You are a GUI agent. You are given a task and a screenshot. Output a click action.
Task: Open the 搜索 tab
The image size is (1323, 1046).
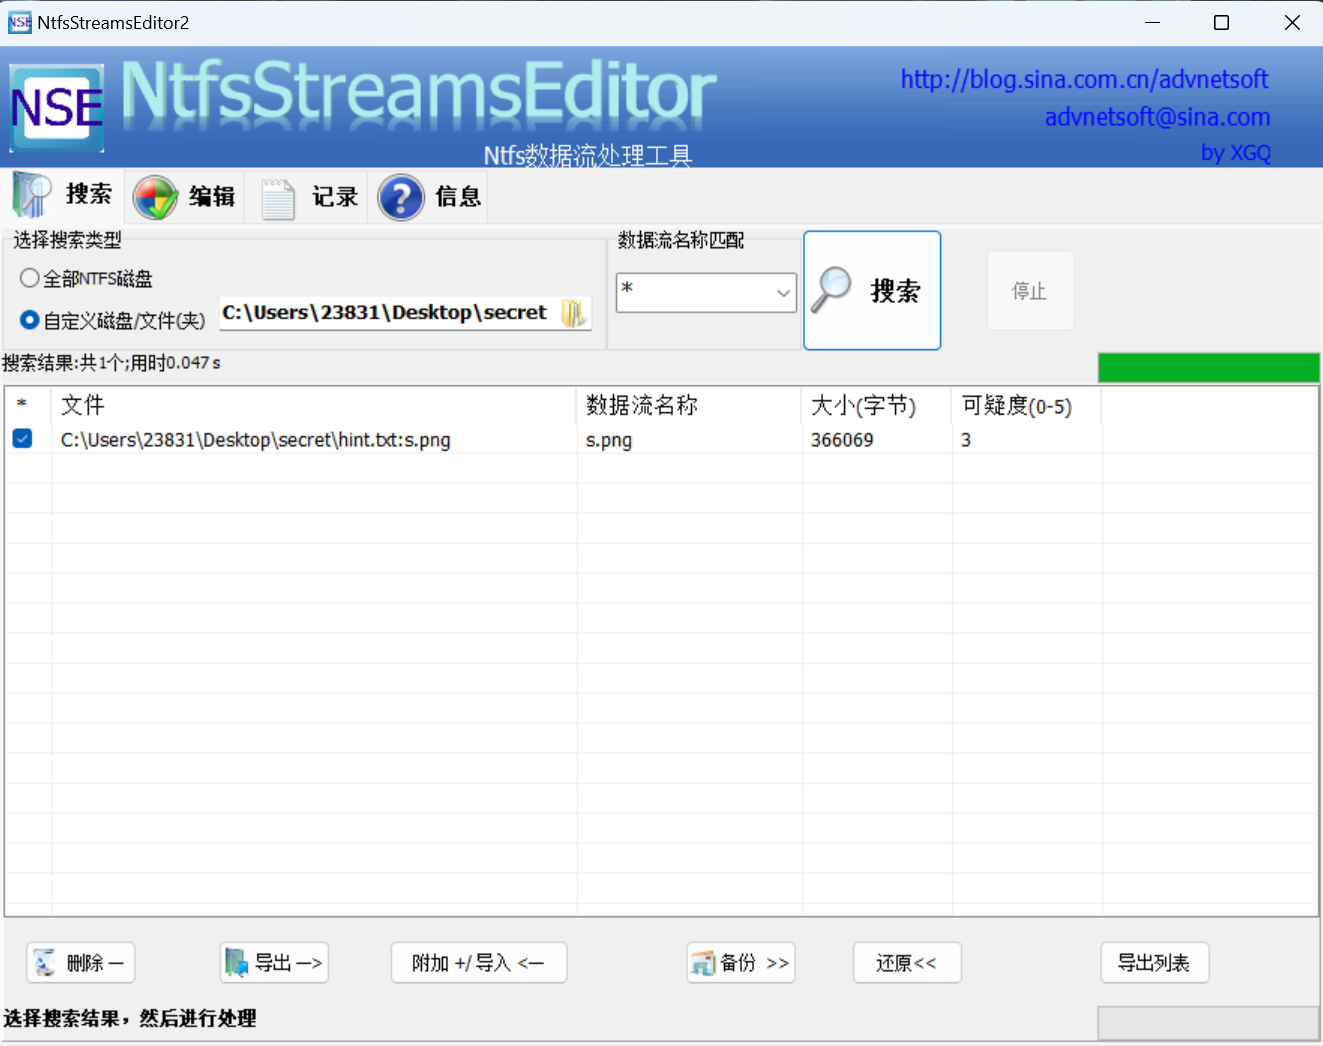63,195
